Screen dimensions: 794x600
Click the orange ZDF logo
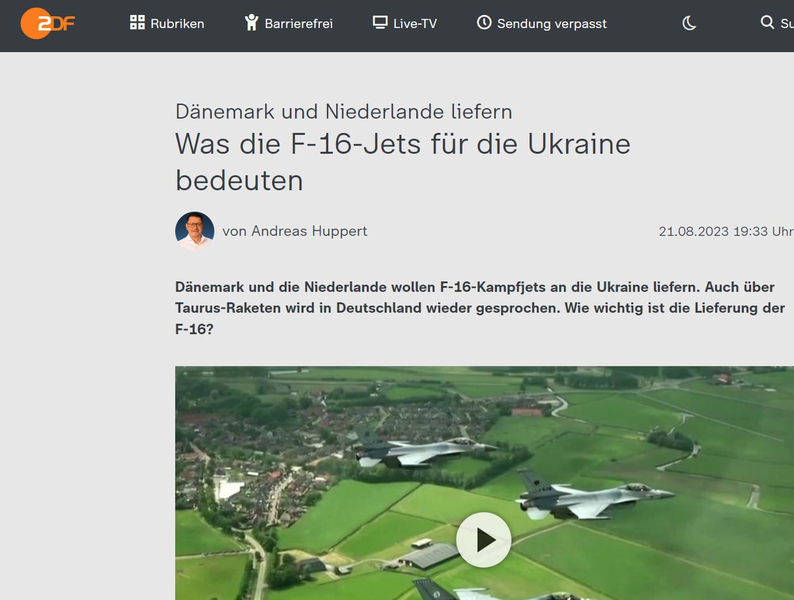(47, 22)
